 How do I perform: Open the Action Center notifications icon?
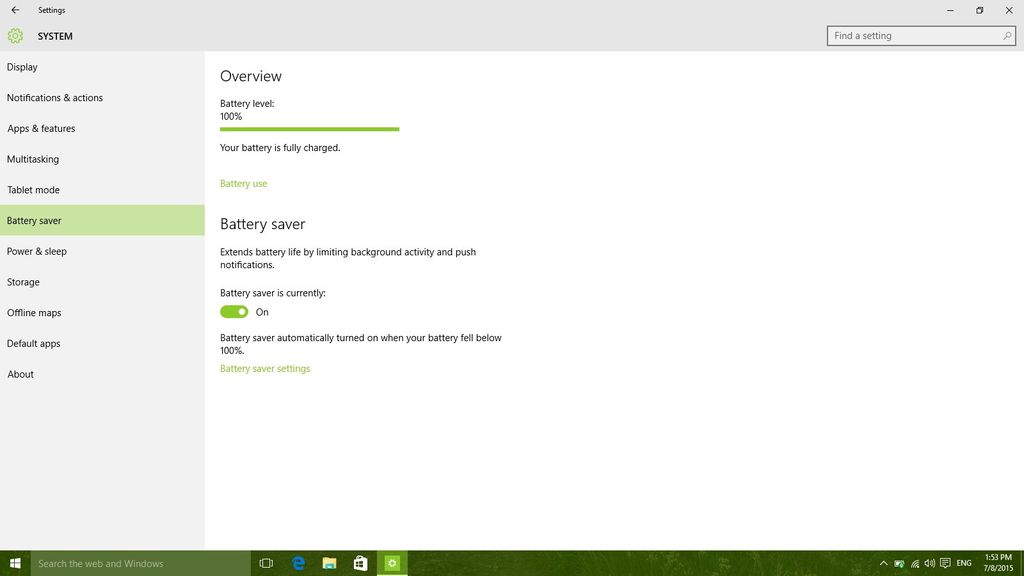click(945, 563)
